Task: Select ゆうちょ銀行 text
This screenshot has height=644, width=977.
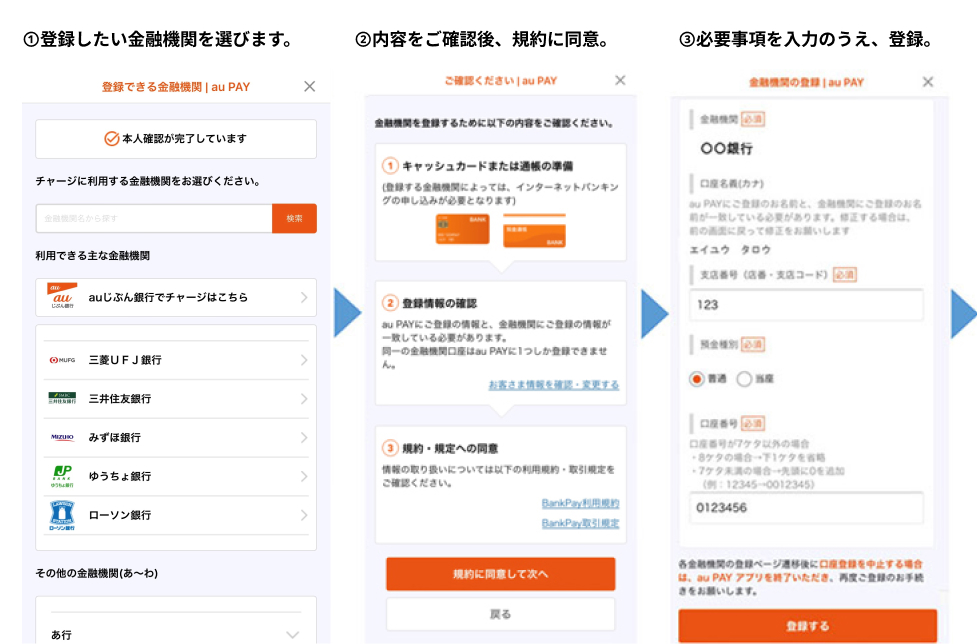Action: 120,476
